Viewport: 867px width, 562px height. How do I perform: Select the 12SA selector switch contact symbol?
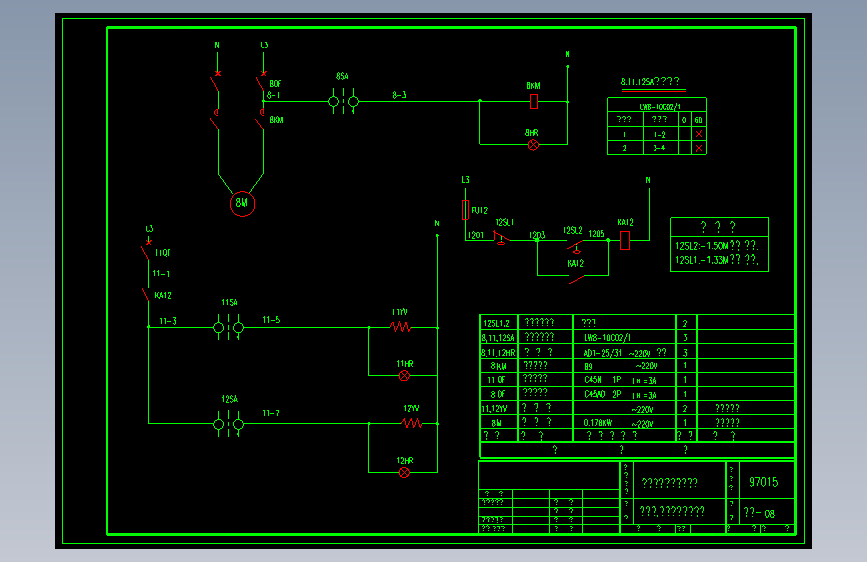tap(228, 424)
